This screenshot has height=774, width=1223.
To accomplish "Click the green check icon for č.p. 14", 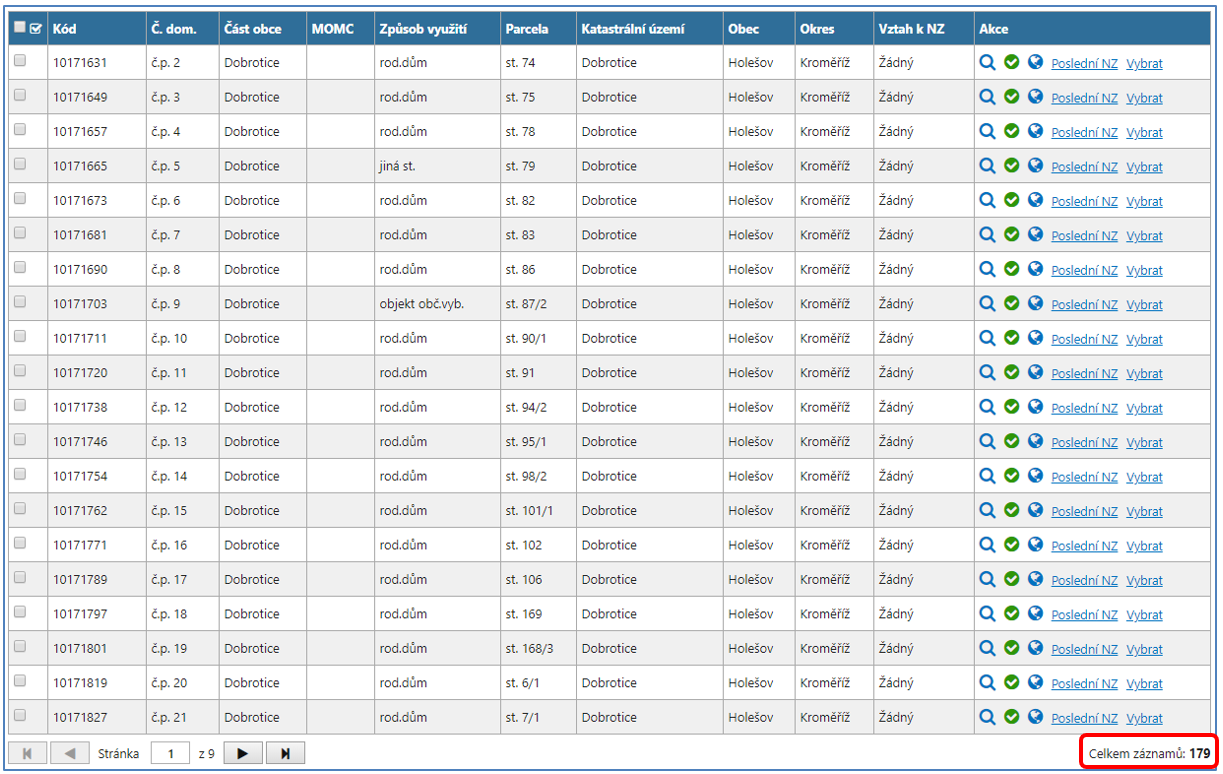I will tap(1011, 475).
